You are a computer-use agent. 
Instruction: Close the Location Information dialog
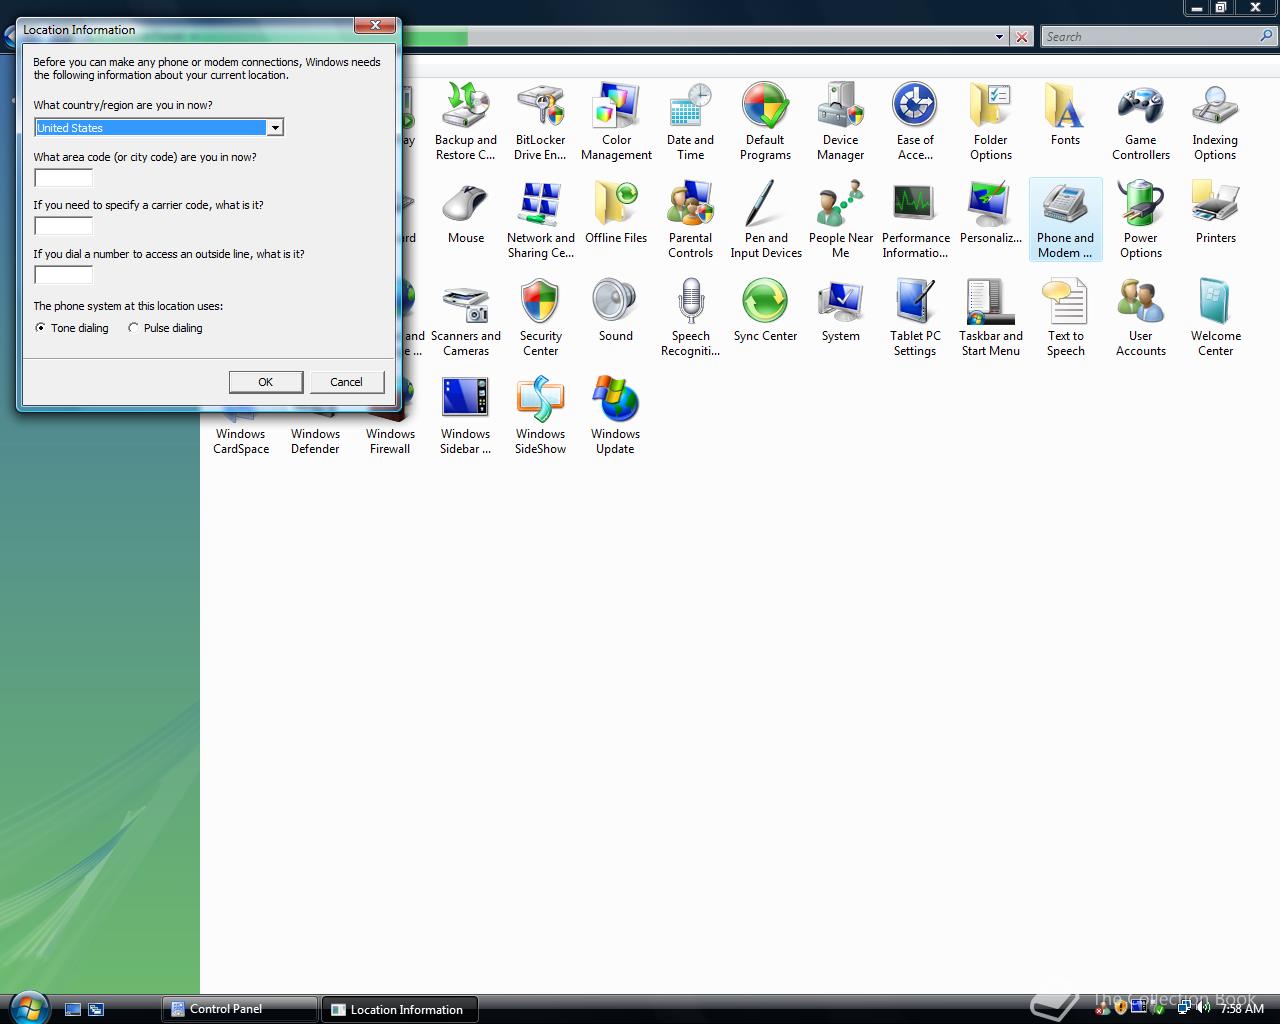pos(375,25)
